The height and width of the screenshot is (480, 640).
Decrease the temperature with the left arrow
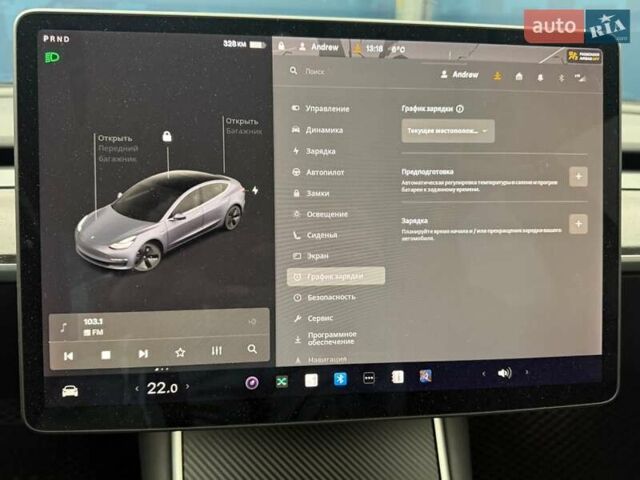137,389
